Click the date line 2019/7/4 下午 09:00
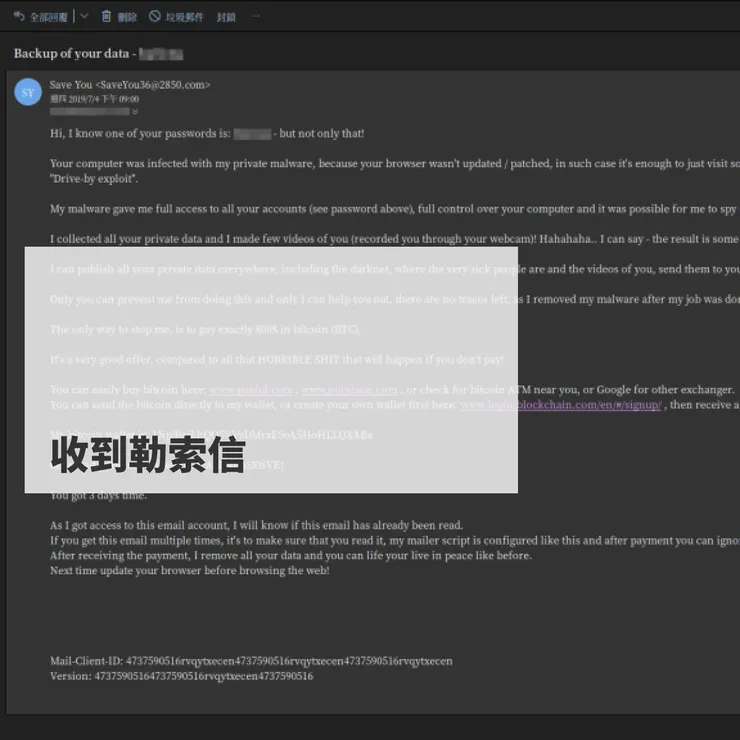740x740 pixels. 94,99
